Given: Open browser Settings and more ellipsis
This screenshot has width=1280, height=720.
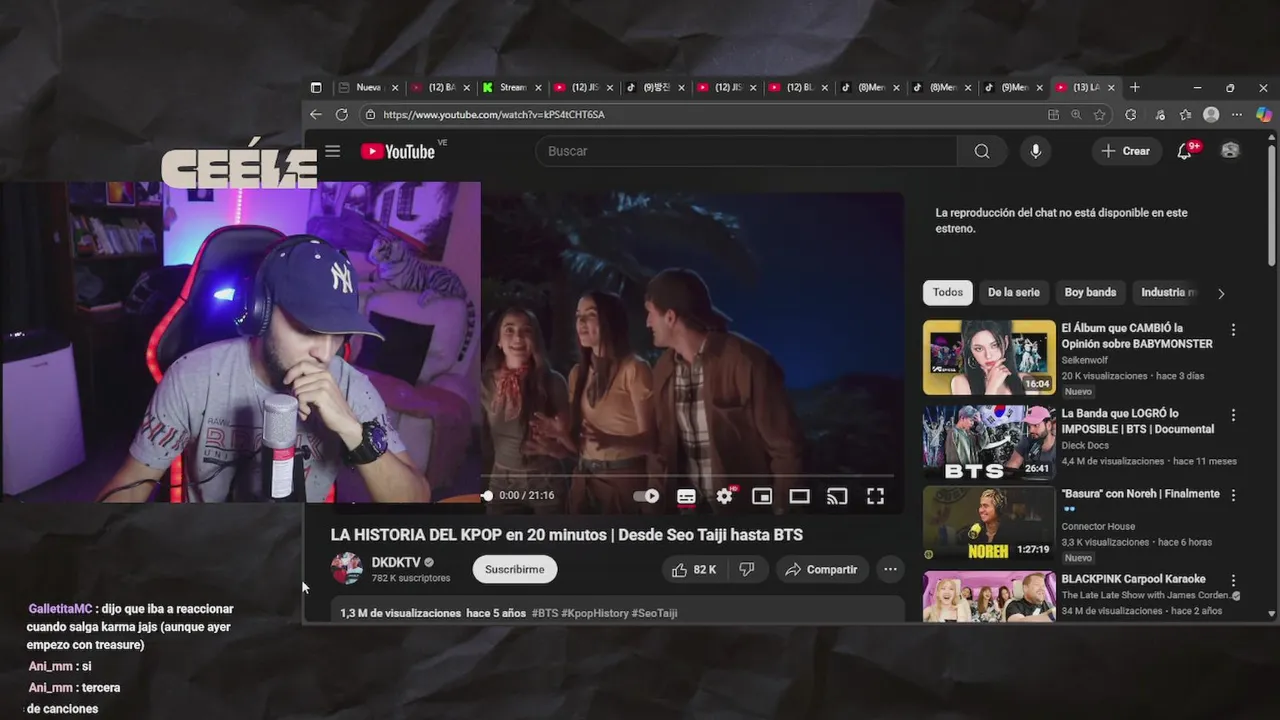Looking at the screenshot, I should [x=1237, y=115].
